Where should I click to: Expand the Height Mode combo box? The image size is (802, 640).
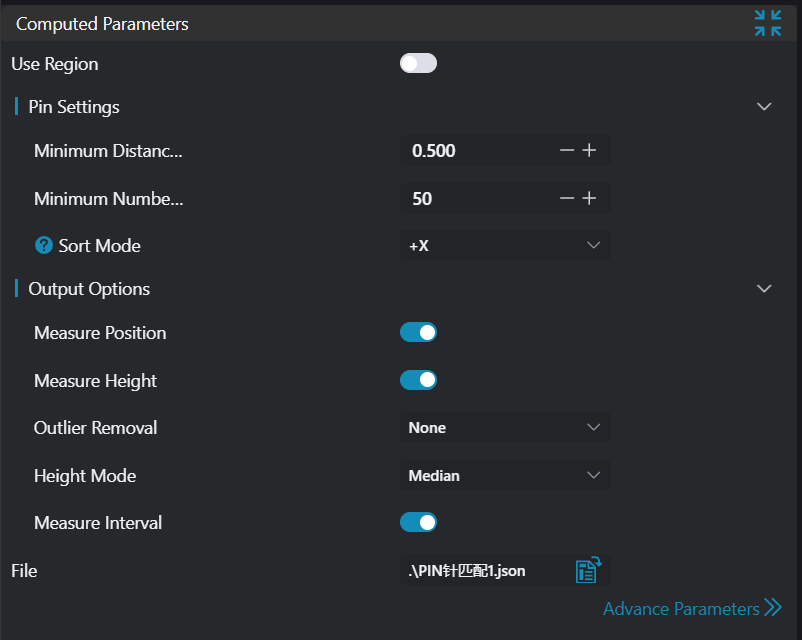point(504,475)
